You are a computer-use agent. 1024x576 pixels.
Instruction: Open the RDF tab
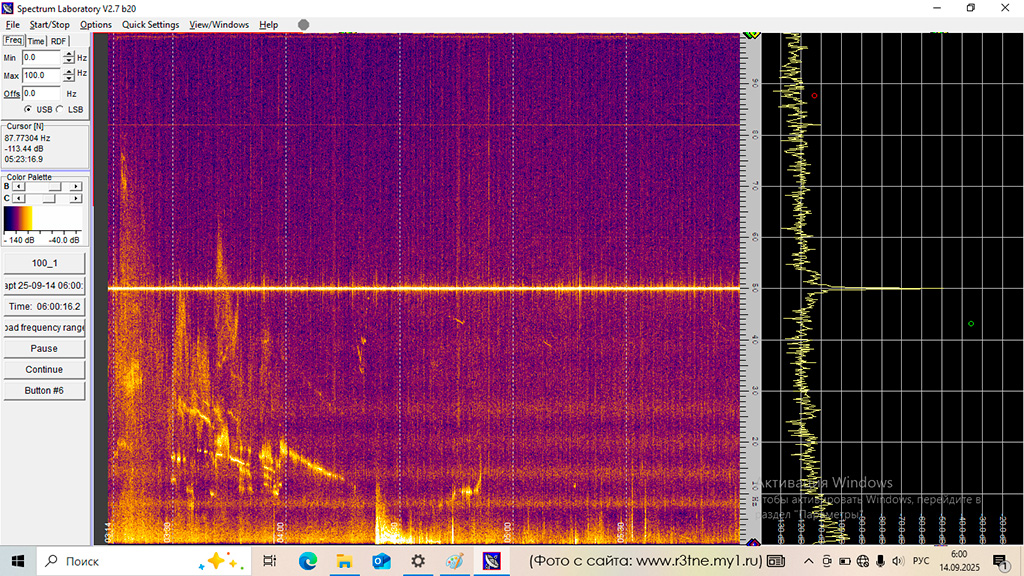coord(58,40)
